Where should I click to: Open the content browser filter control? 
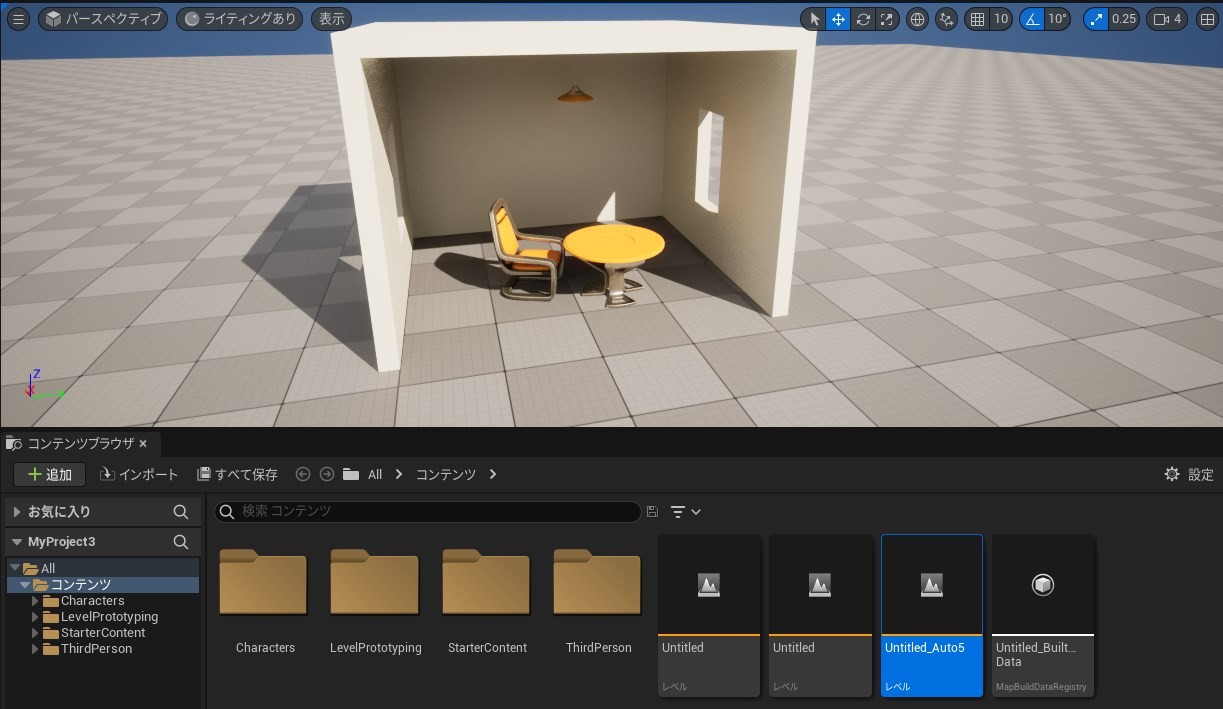point(678,511)
